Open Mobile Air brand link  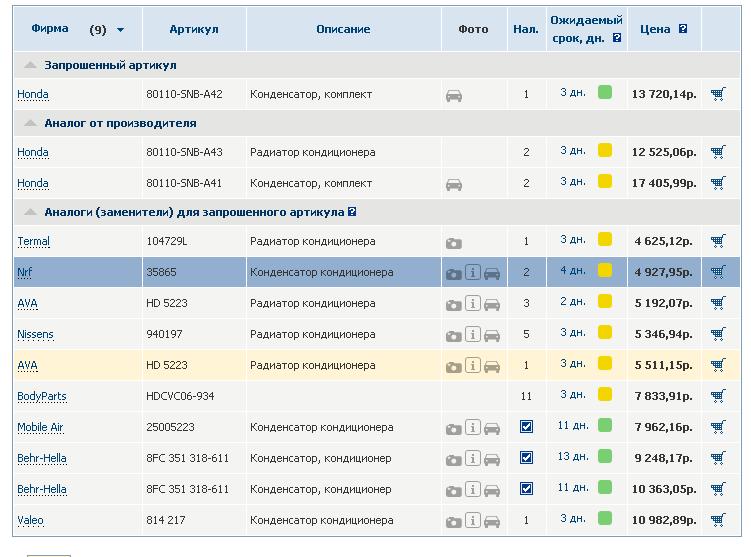point(40,427)
